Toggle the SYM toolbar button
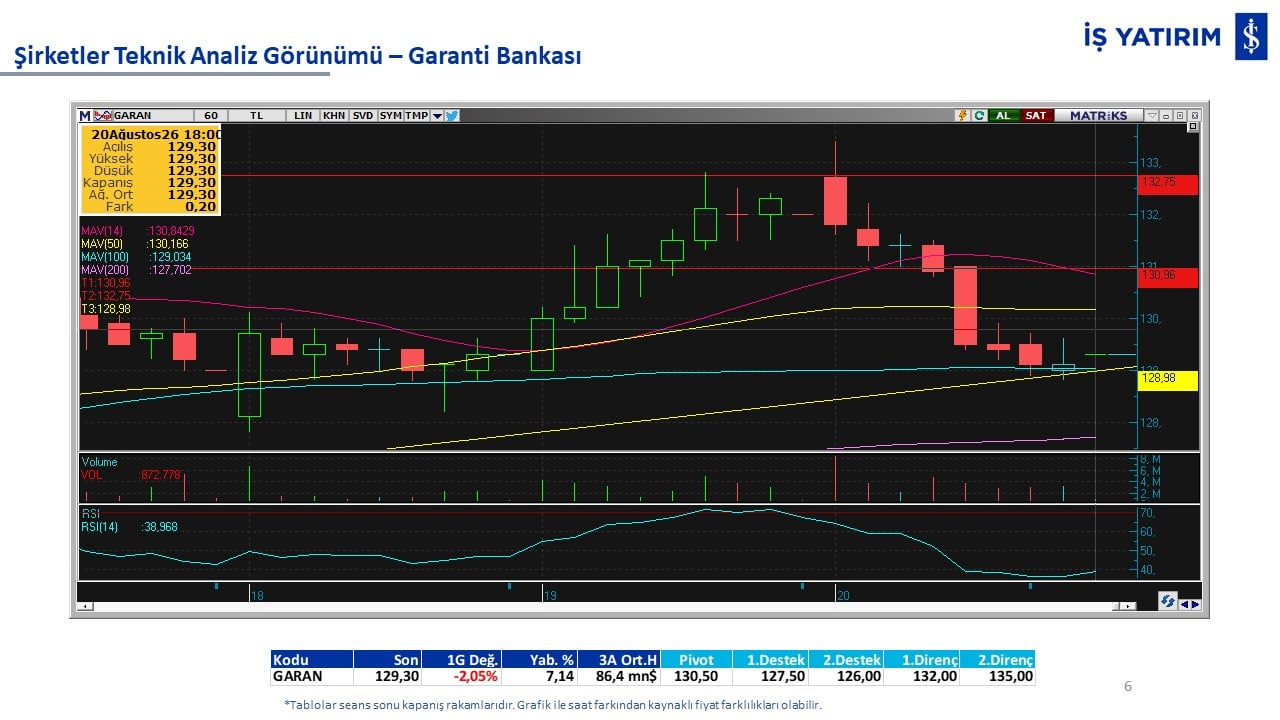The height and width of the screenshot is (720, 1280). coord(390,115)
